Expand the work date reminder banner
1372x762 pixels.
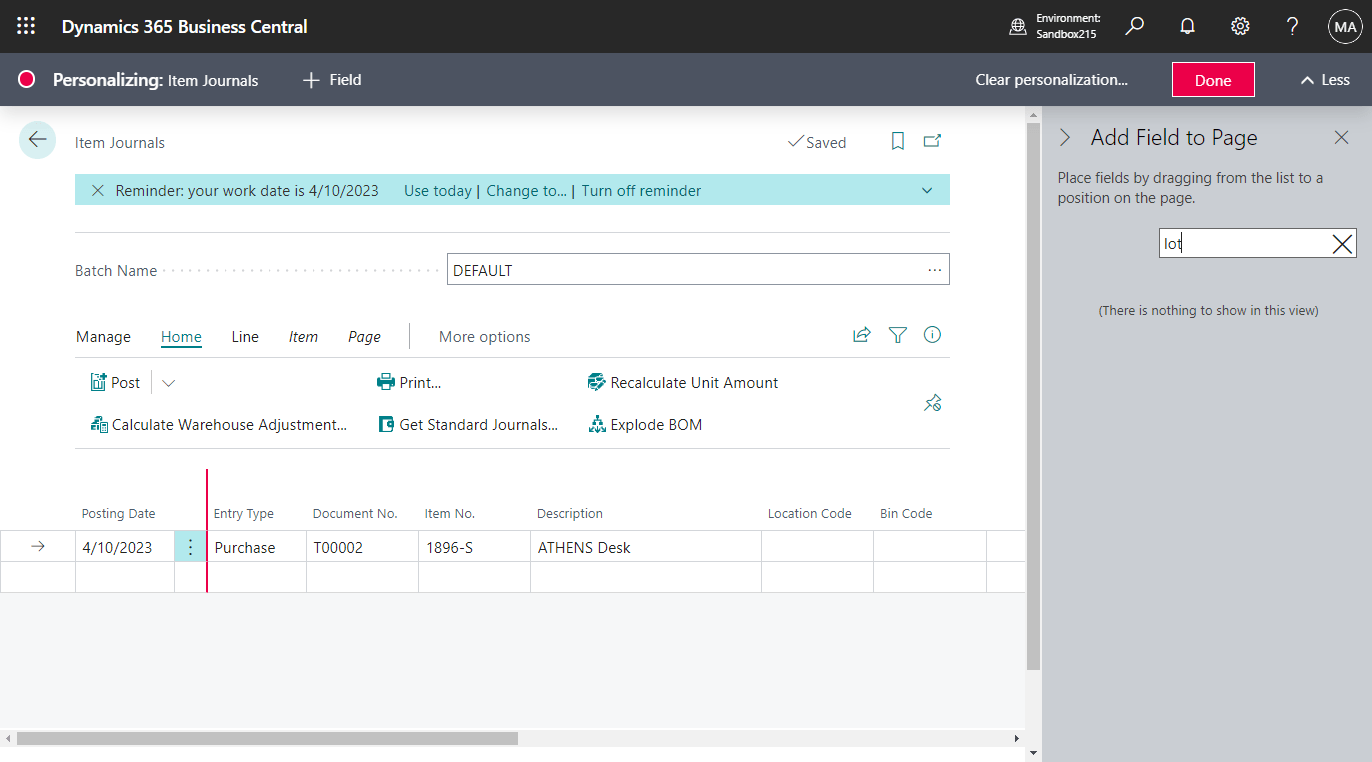926,189
